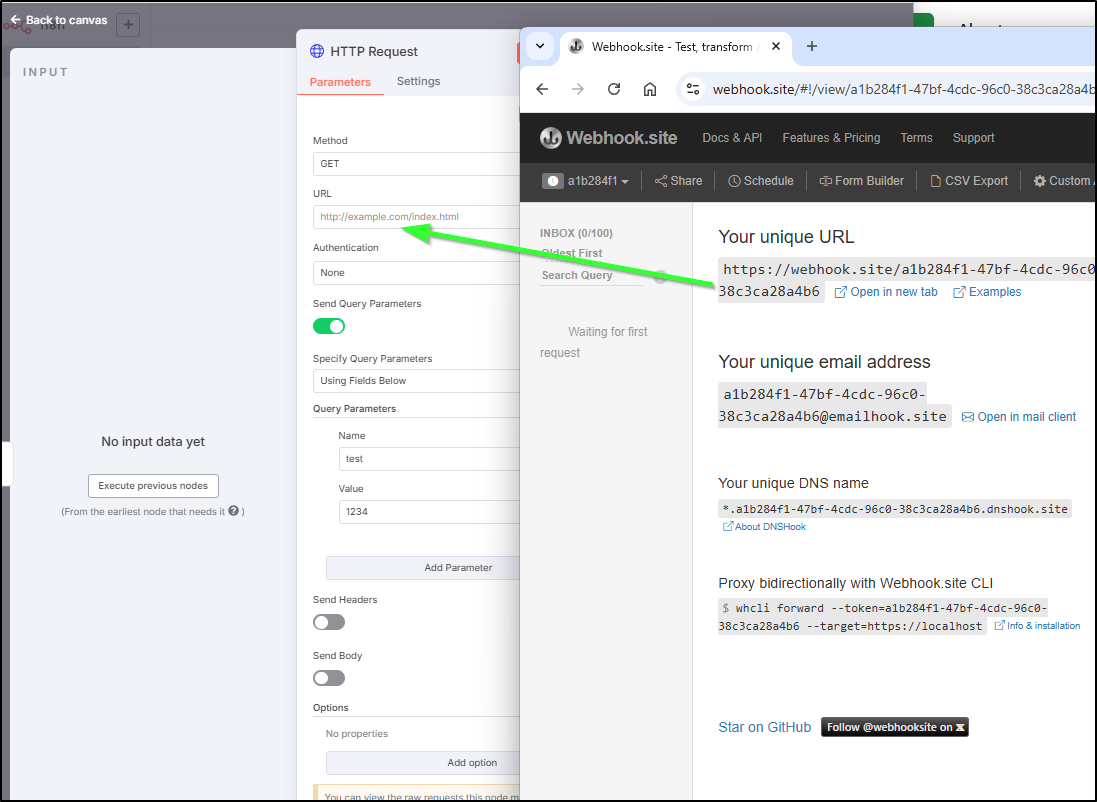Open the Settings tab of HTTP Request
Image resolution: width=1097 pixels, height=802 pixels.
pyautogui.click(x=418, y=81)
